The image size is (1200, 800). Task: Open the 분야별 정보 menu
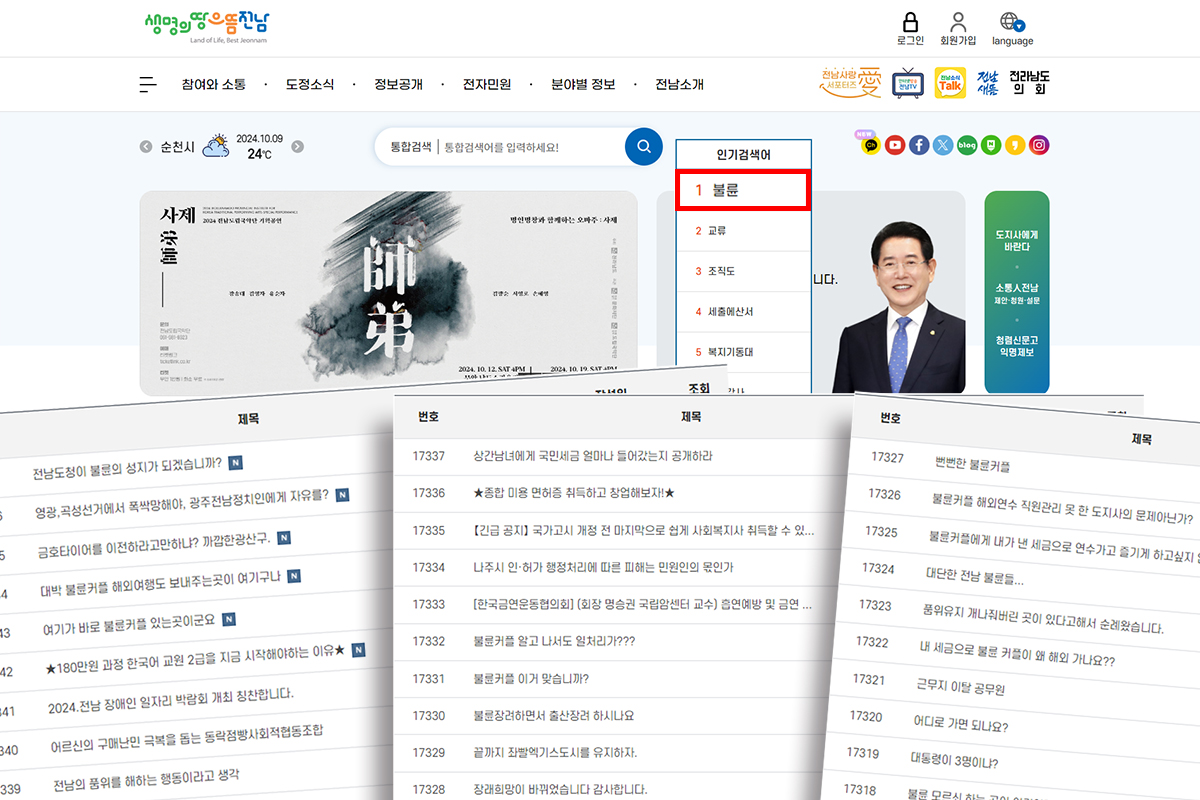tap(583, 85)
